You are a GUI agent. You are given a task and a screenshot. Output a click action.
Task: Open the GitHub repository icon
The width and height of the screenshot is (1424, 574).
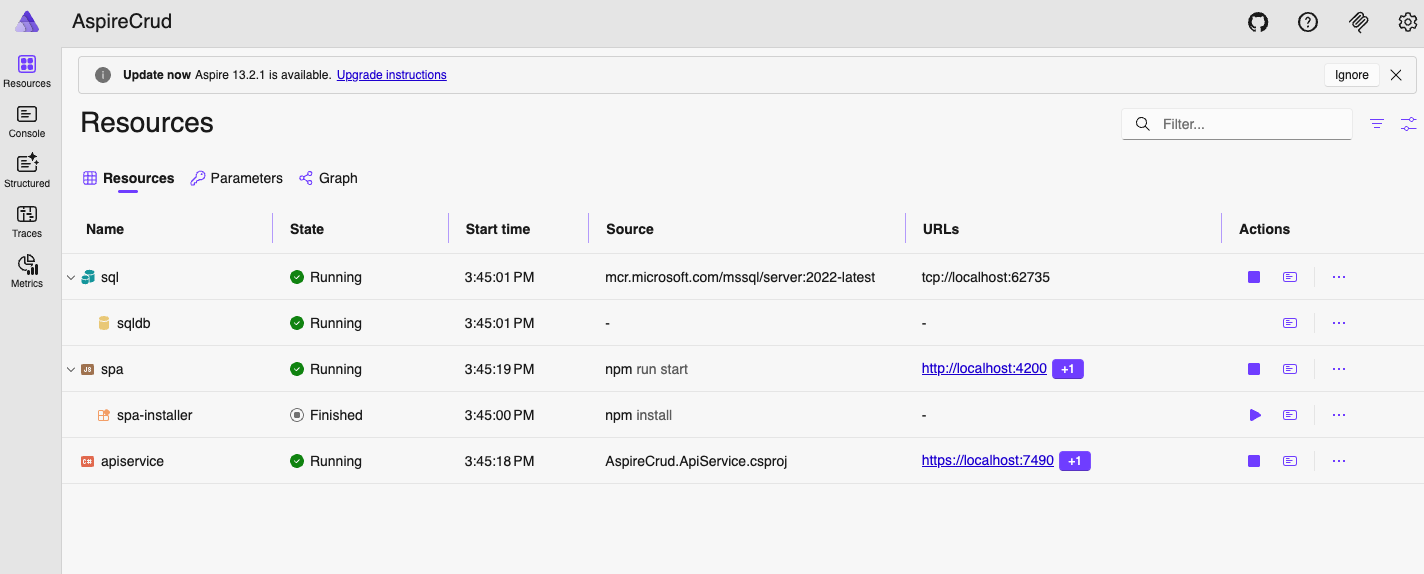coord(1258,22)
